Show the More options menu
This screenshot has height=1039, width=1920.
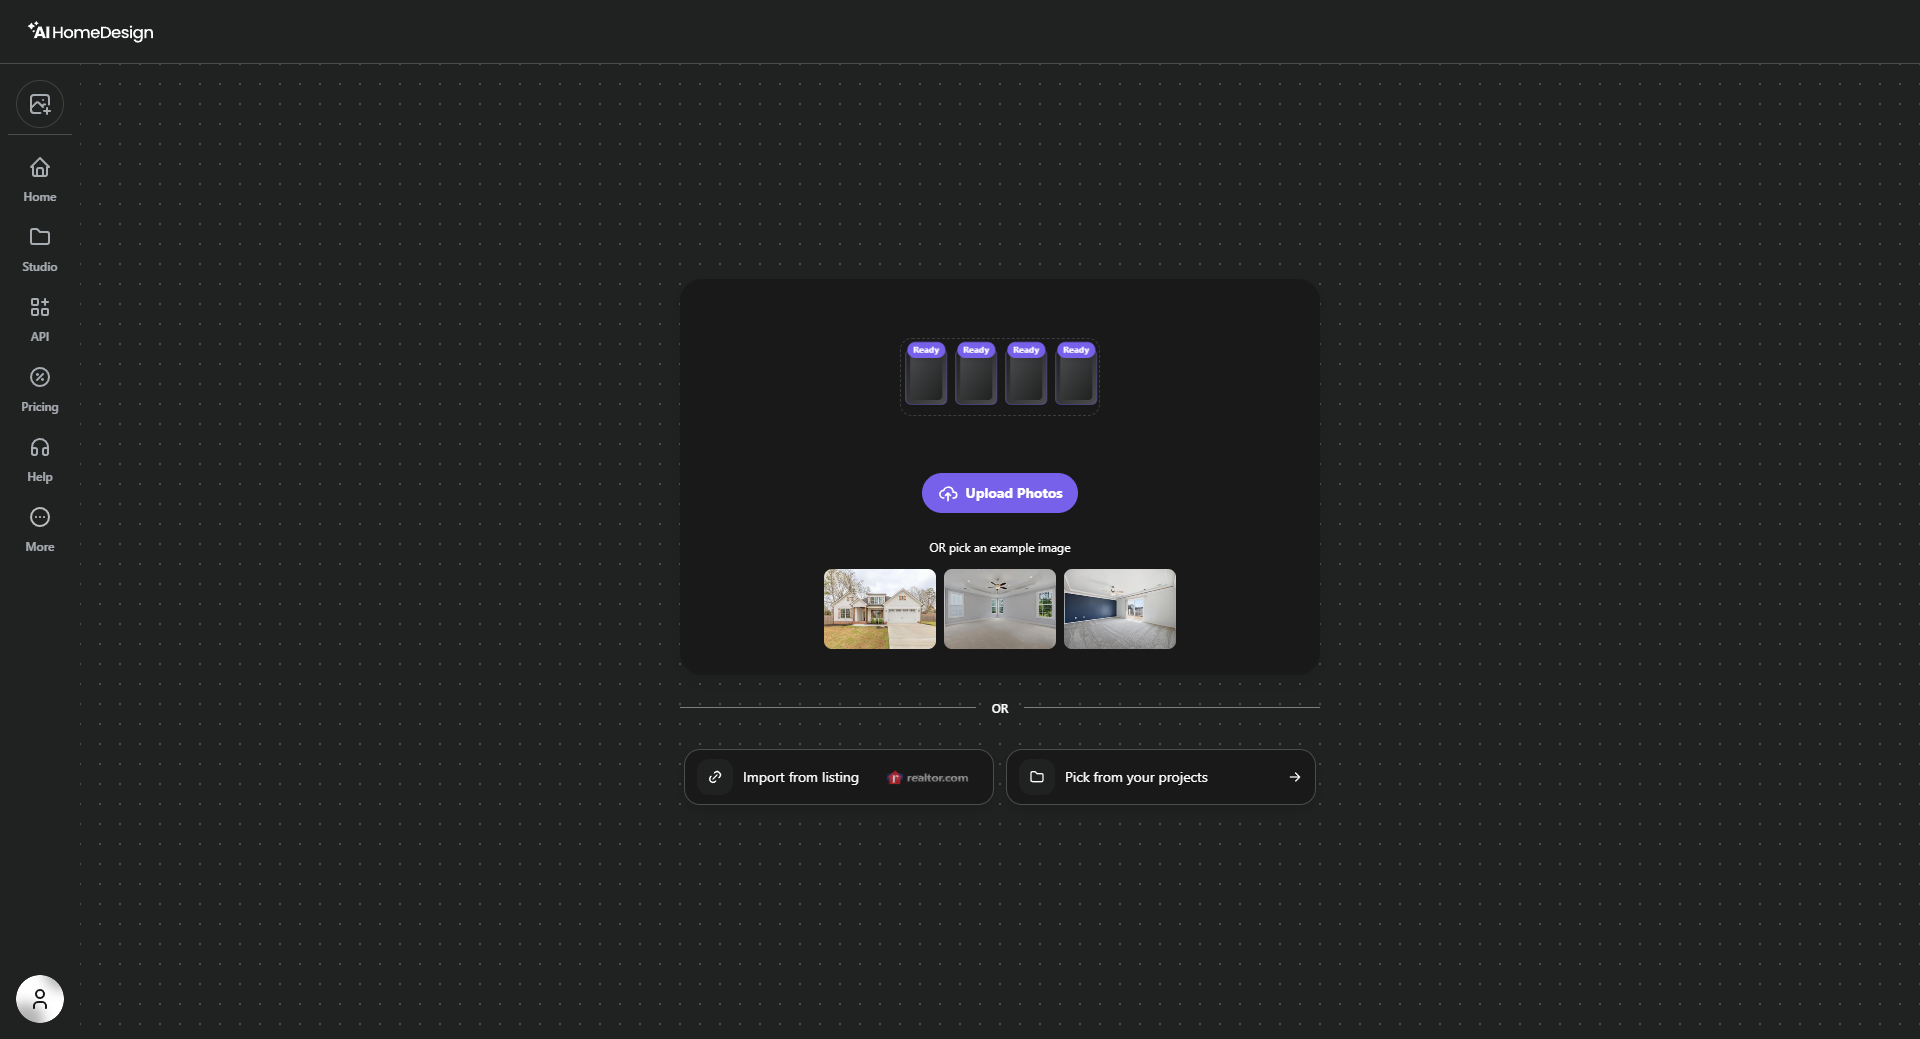(x=40, y=530)
